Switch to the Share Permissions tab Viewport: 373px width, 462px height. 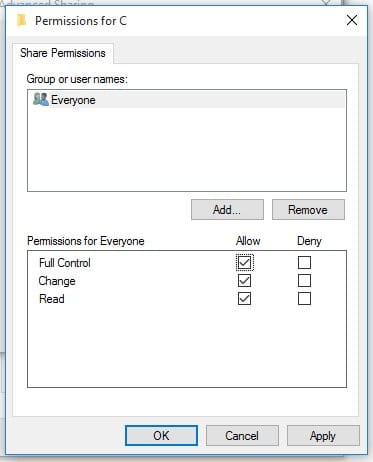63,53
